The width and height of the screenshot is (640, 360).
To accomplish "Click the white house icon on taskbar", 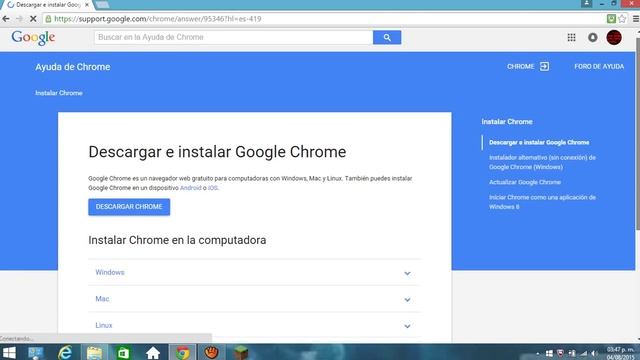I will click(153, 353).
